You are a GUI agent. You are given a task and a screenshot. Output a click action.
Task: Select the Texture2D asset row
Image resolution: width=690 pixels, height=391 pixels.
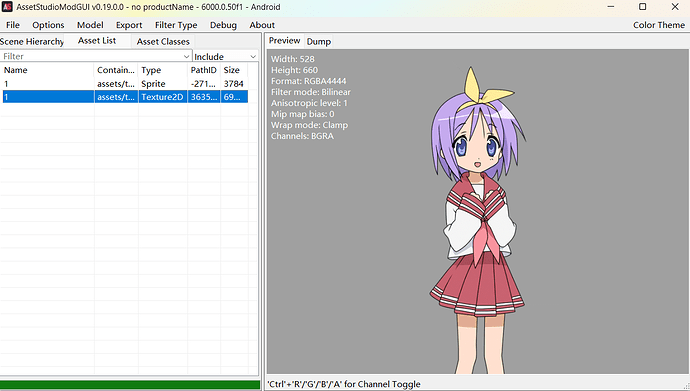click(125, 97)
